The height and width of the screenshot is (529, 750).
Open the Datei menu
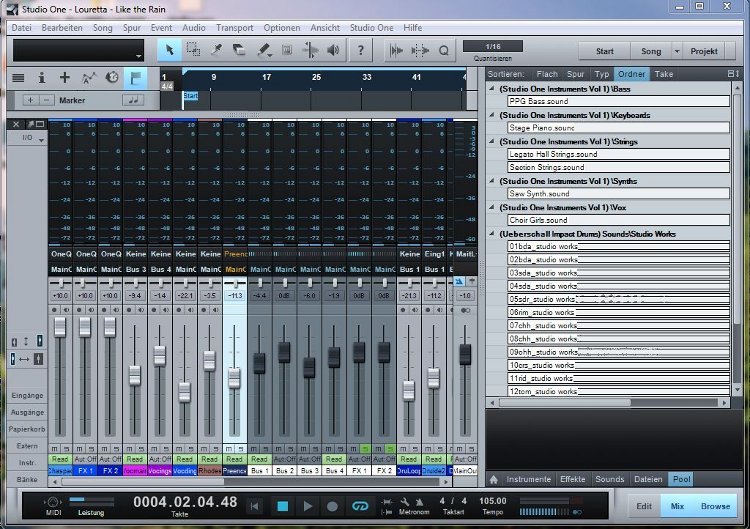pos(22,28)
